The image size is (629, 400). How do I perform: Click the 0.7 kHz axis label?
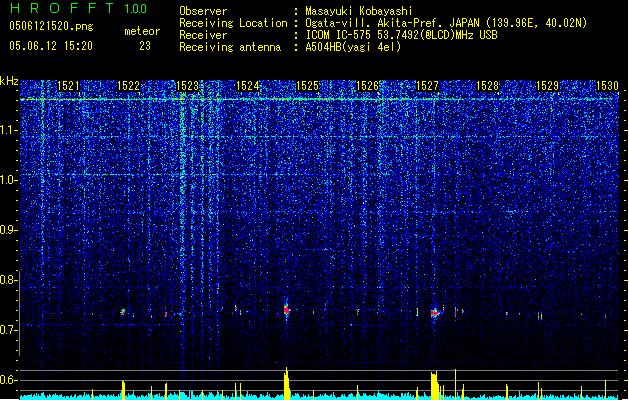pos(8,330)
